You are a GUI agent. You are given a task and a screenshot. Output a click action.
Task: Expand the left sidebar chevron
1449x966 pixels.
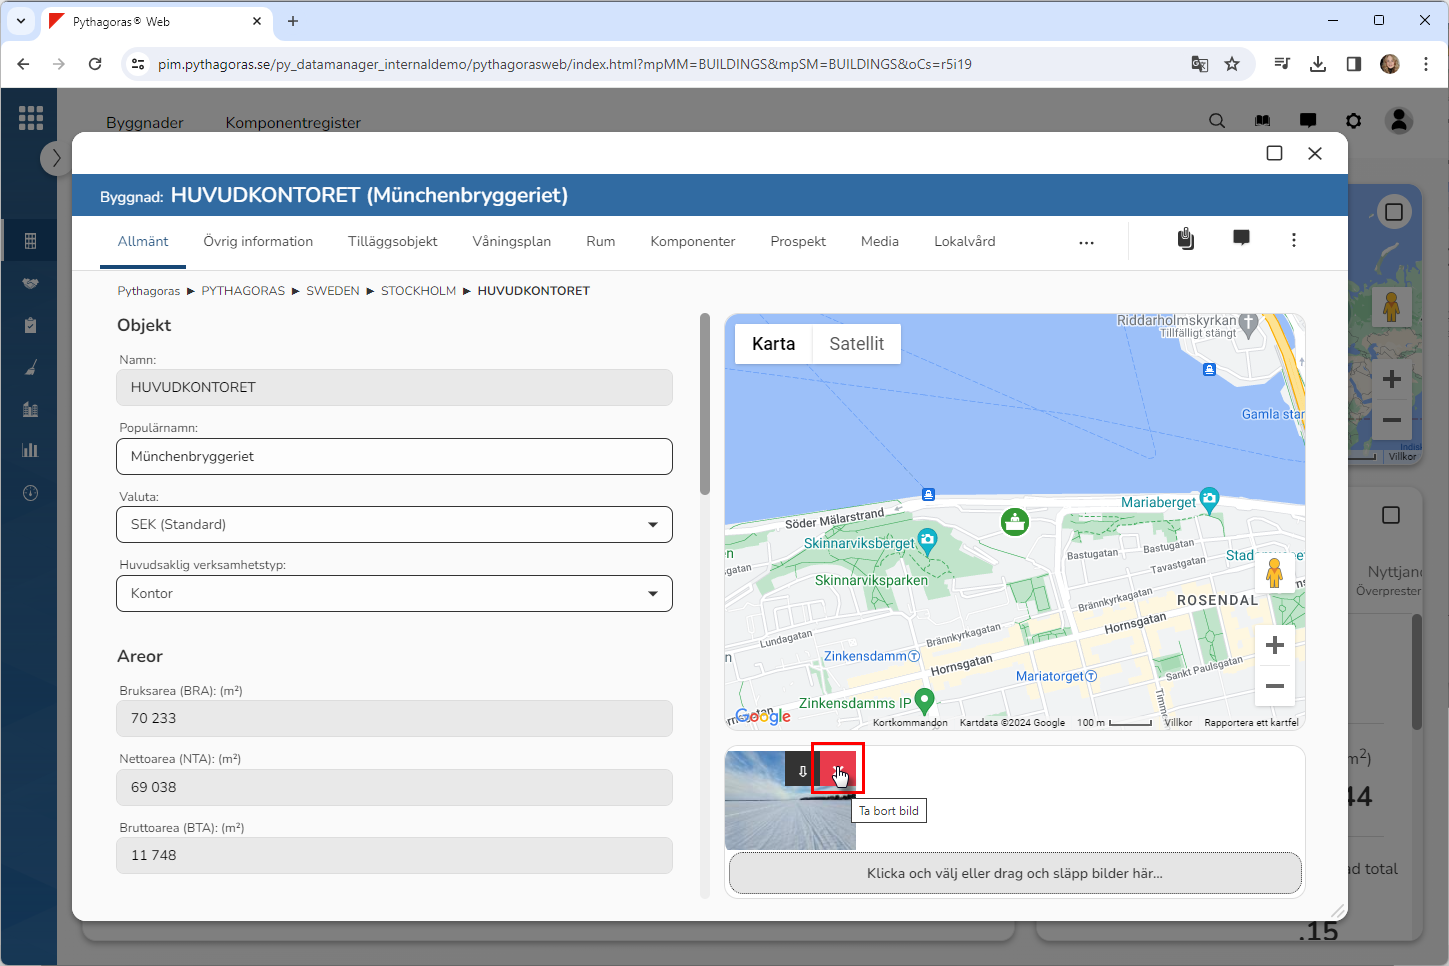pyautogui.click(x=56, y=158)
